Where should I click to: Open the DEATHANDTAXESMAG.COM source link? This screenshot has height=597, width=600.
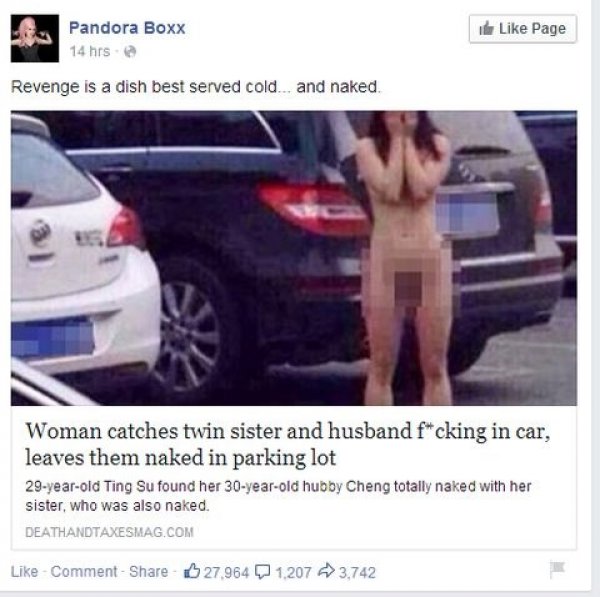tap(109, 532)
